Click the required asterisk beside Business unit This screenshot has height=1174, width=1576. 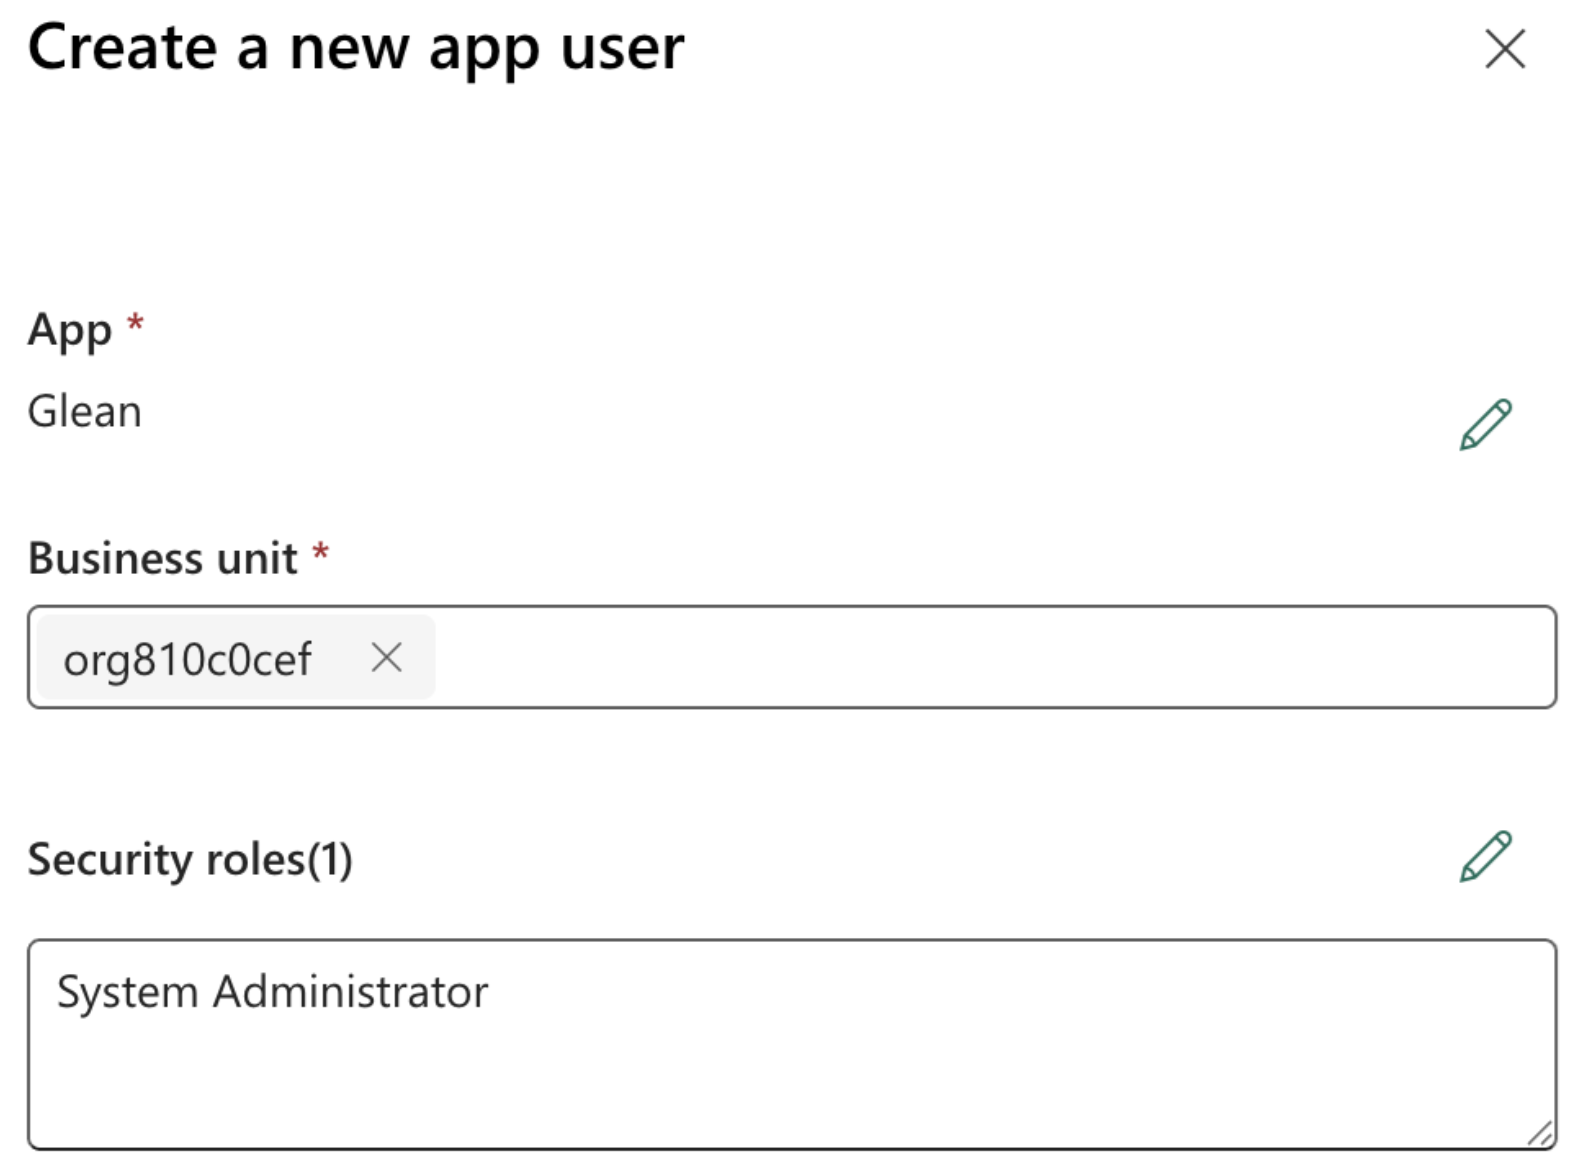[320, 551]
